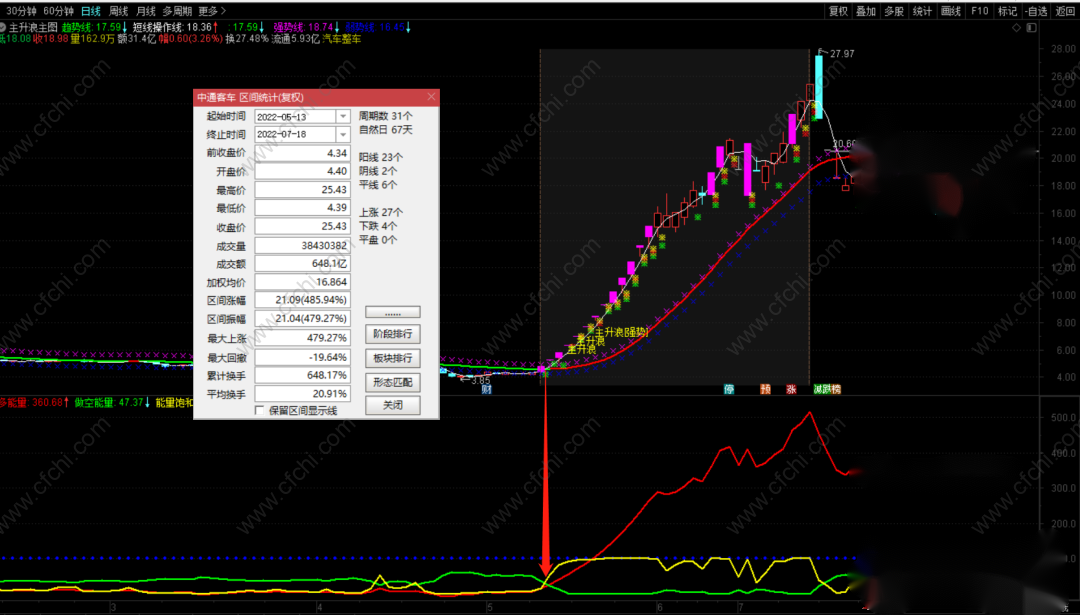Switch to 30分钟 period
1080x615 pixels.
(21, 11)
